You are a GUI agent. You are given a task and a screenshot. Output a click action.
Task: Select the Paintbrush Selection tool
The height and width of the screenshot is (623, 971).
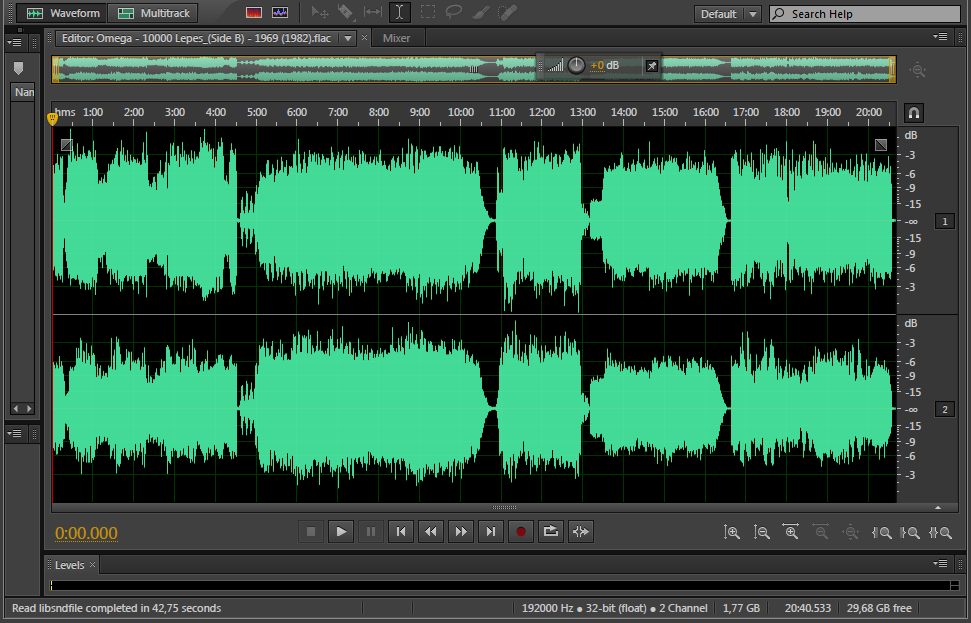coord(481,12)
